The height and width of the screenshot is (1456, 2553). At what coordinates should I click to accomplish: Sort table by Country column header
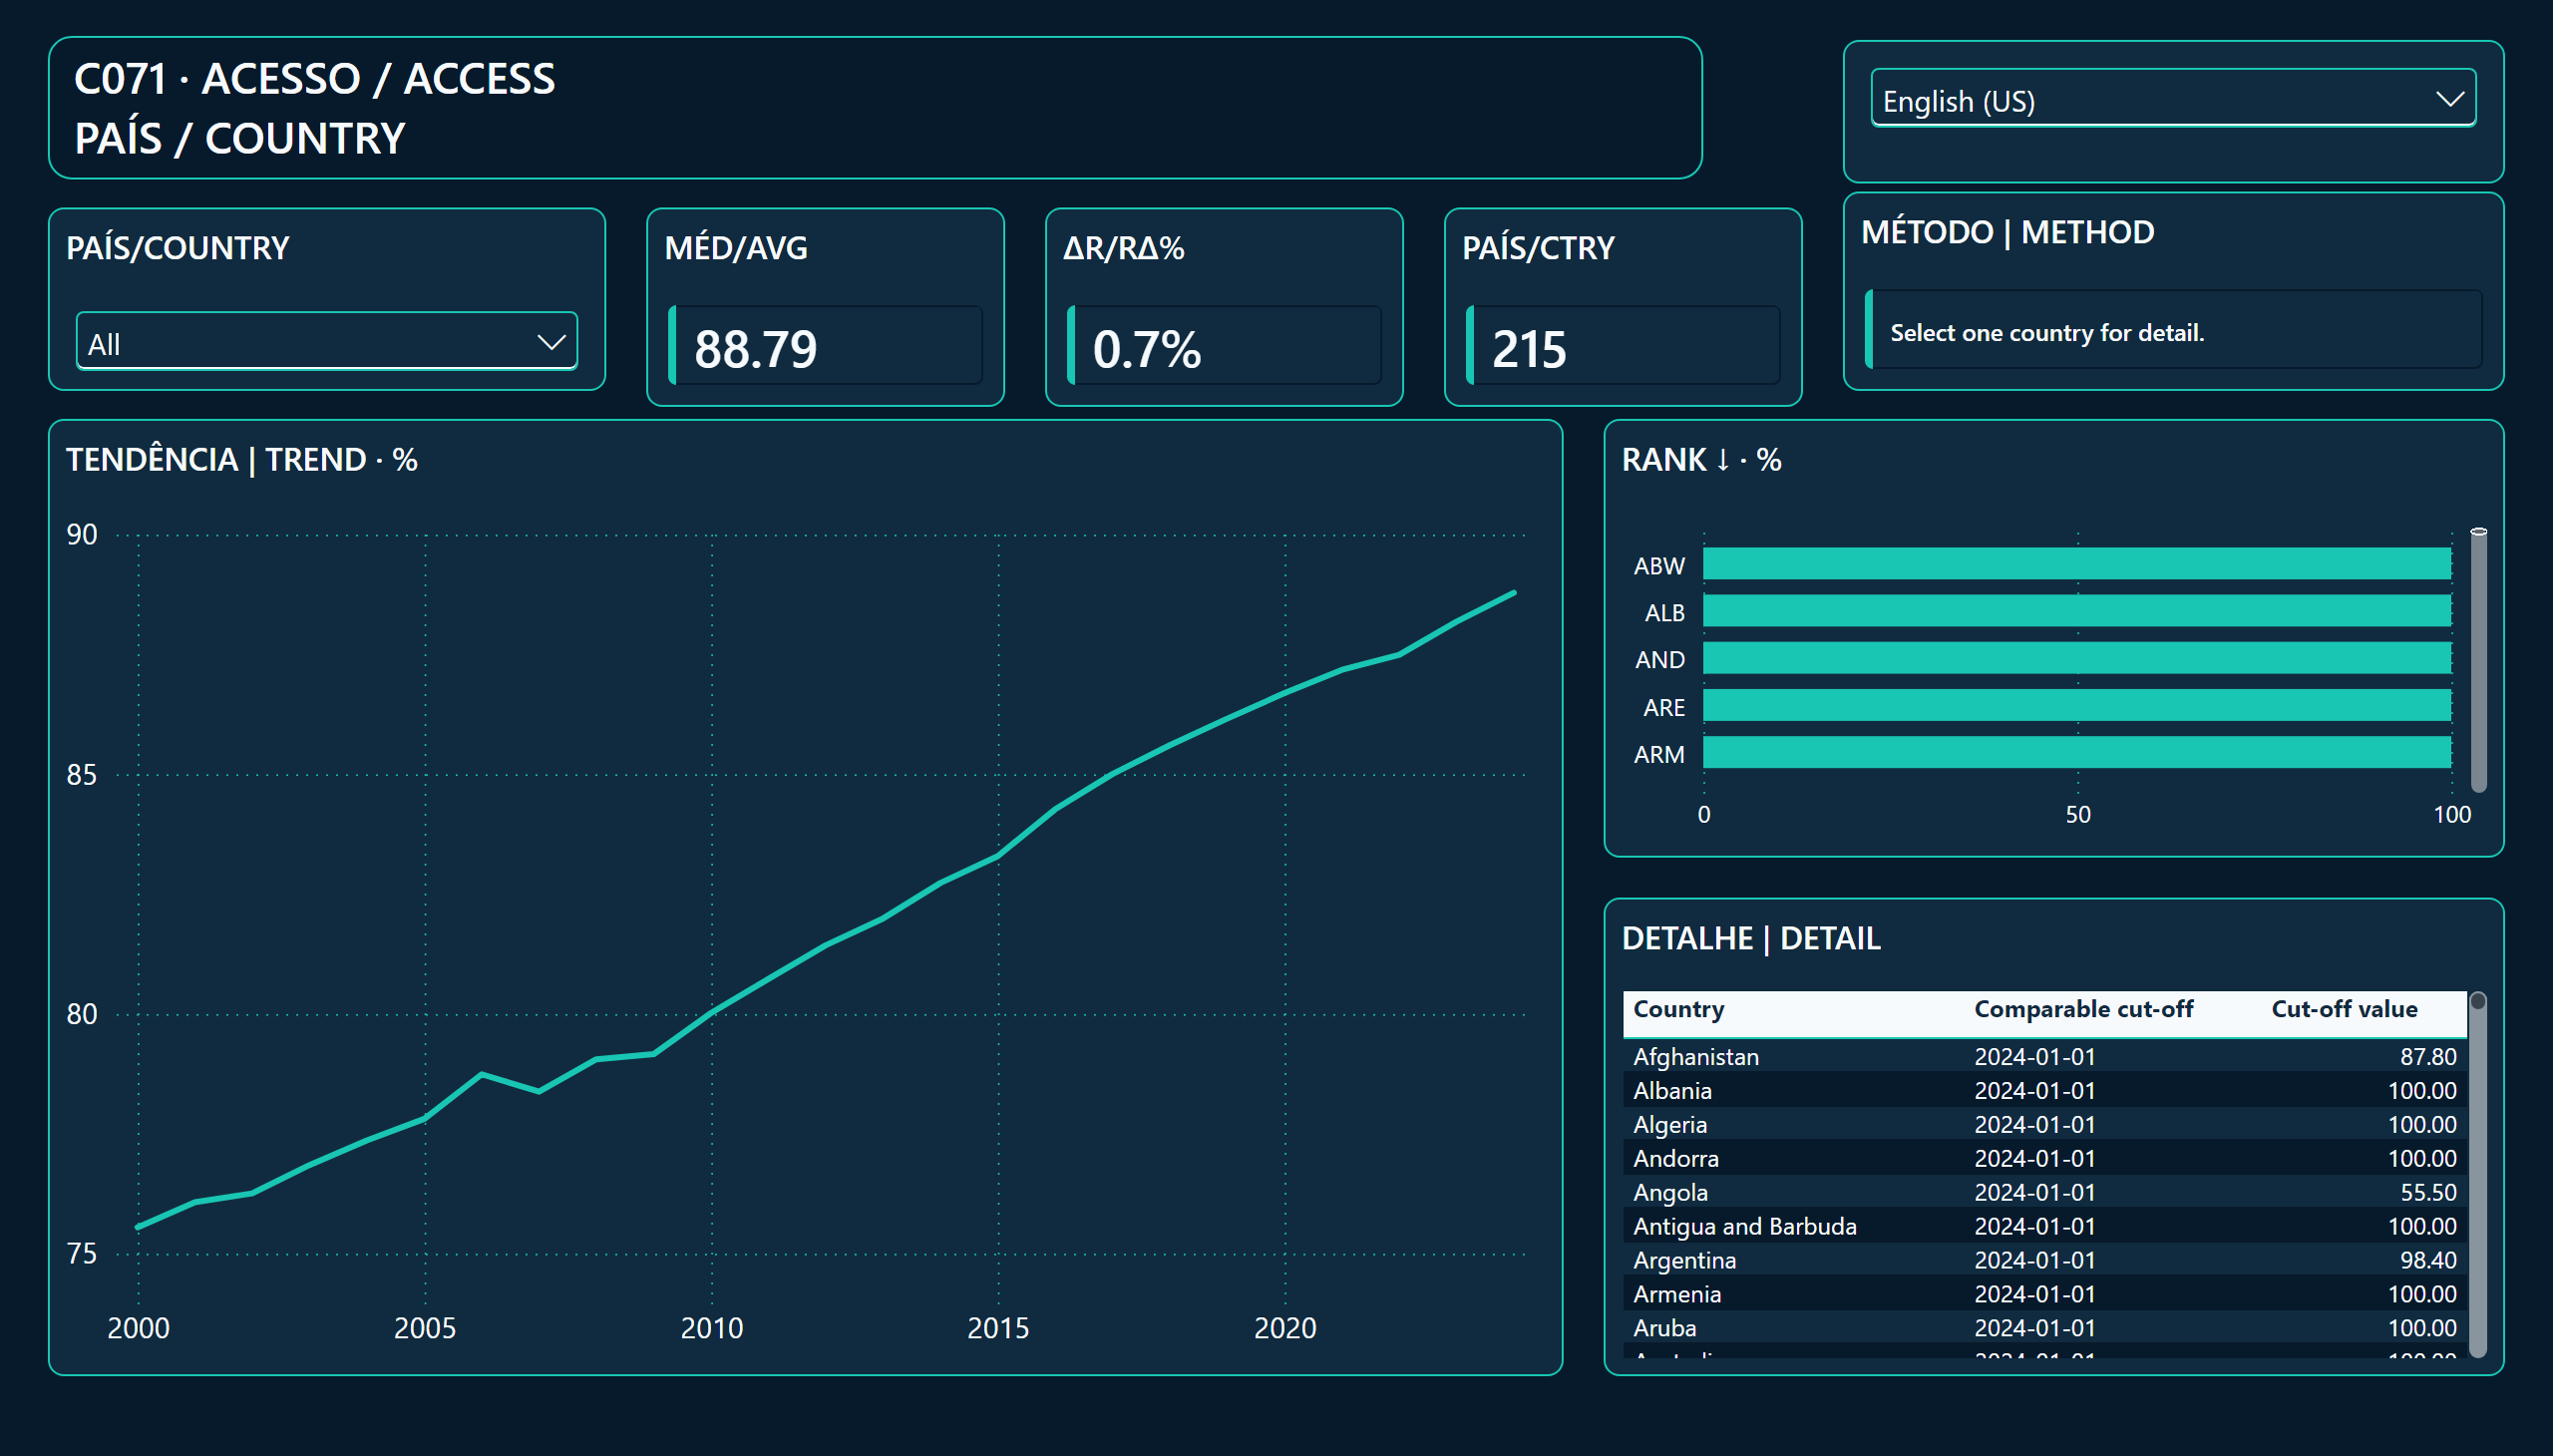tap(1678, 1009)
